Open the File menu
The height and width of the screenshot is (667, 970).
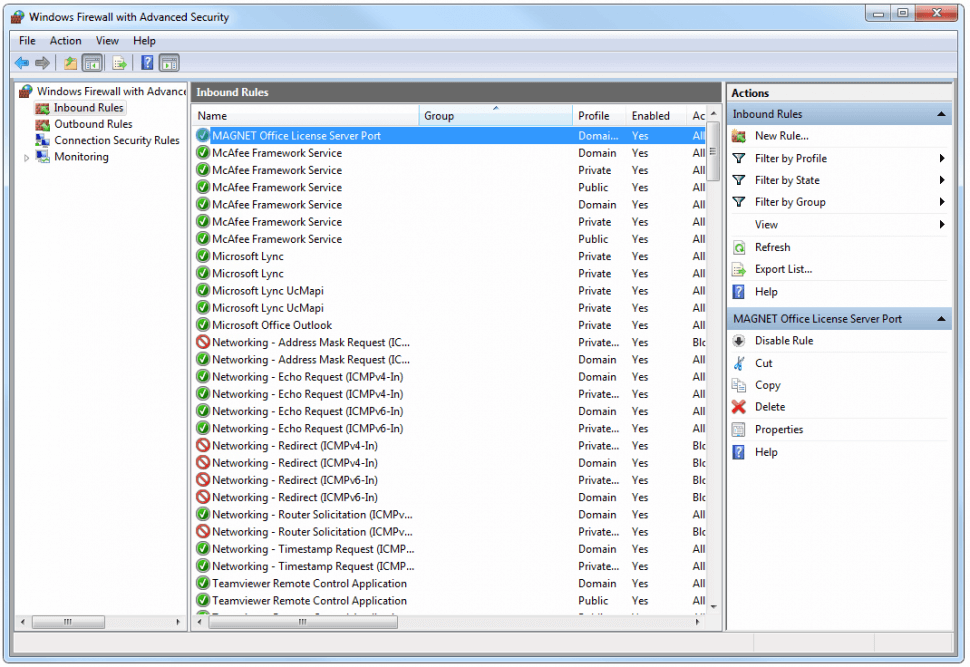[27, 41]
